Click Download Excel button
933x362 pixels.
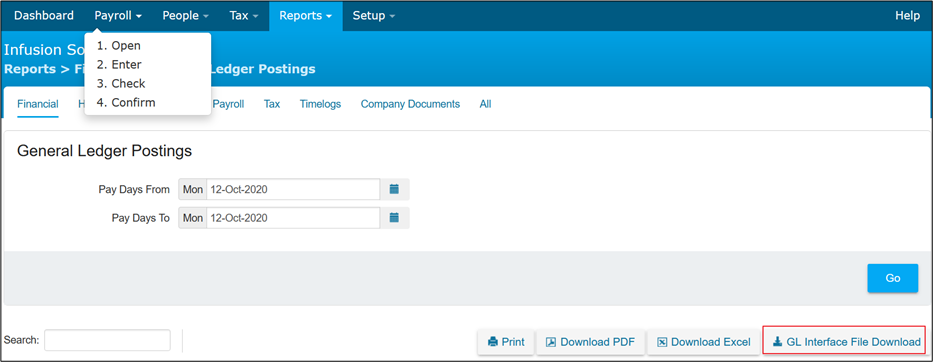(703, 342)
